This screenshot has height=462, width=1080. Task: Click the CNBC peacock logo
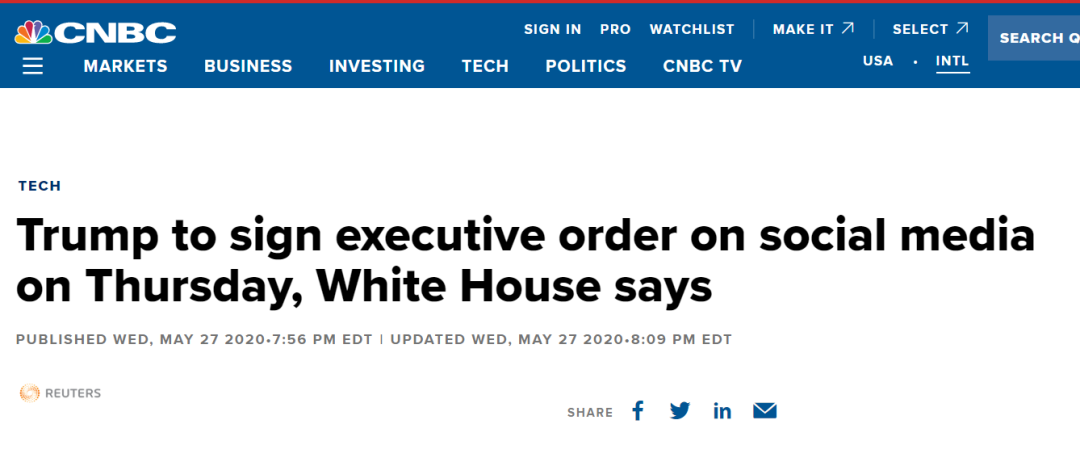(x=95, y=32)
